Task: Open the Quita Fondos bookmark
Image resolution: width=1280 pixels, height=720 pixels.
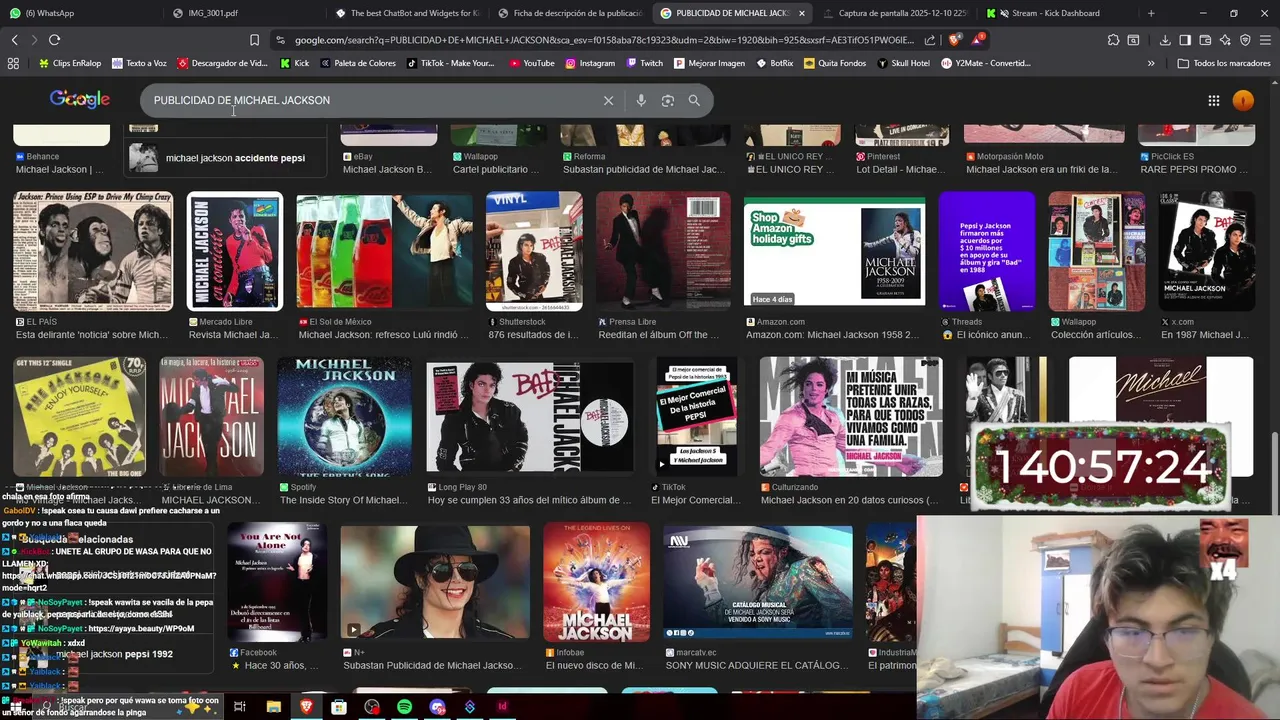Action: pos(834,63)
